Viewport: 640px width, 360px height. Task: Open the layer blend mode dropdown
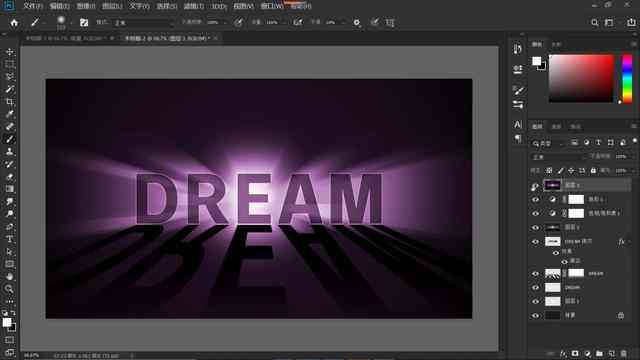click(x=558, y=157)
